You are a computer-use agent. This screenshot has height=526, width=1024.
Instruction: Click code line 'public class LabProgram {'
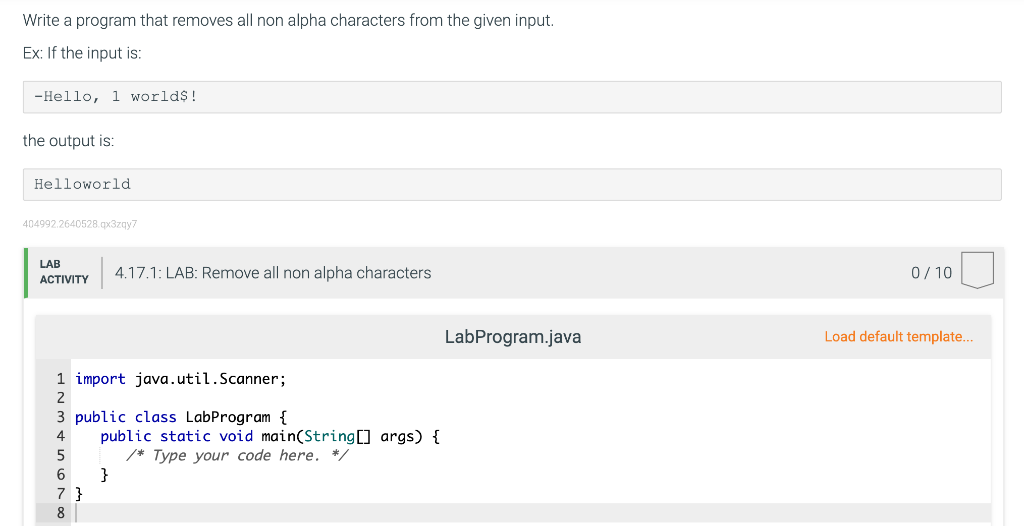pos(181,417)
